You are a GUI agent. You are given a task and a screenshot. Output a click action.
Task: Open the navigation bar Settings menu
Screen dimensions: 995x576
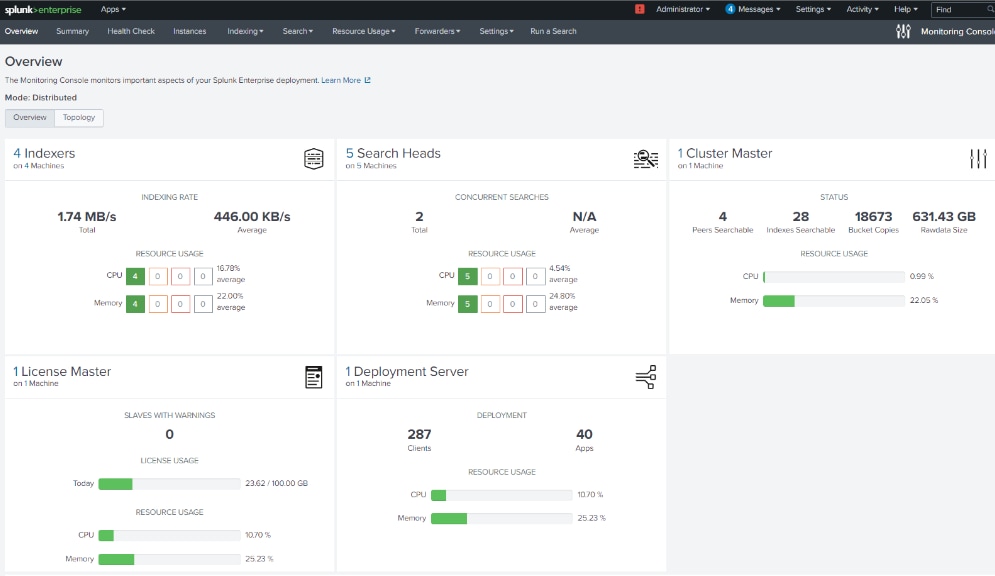coord(496,31)
